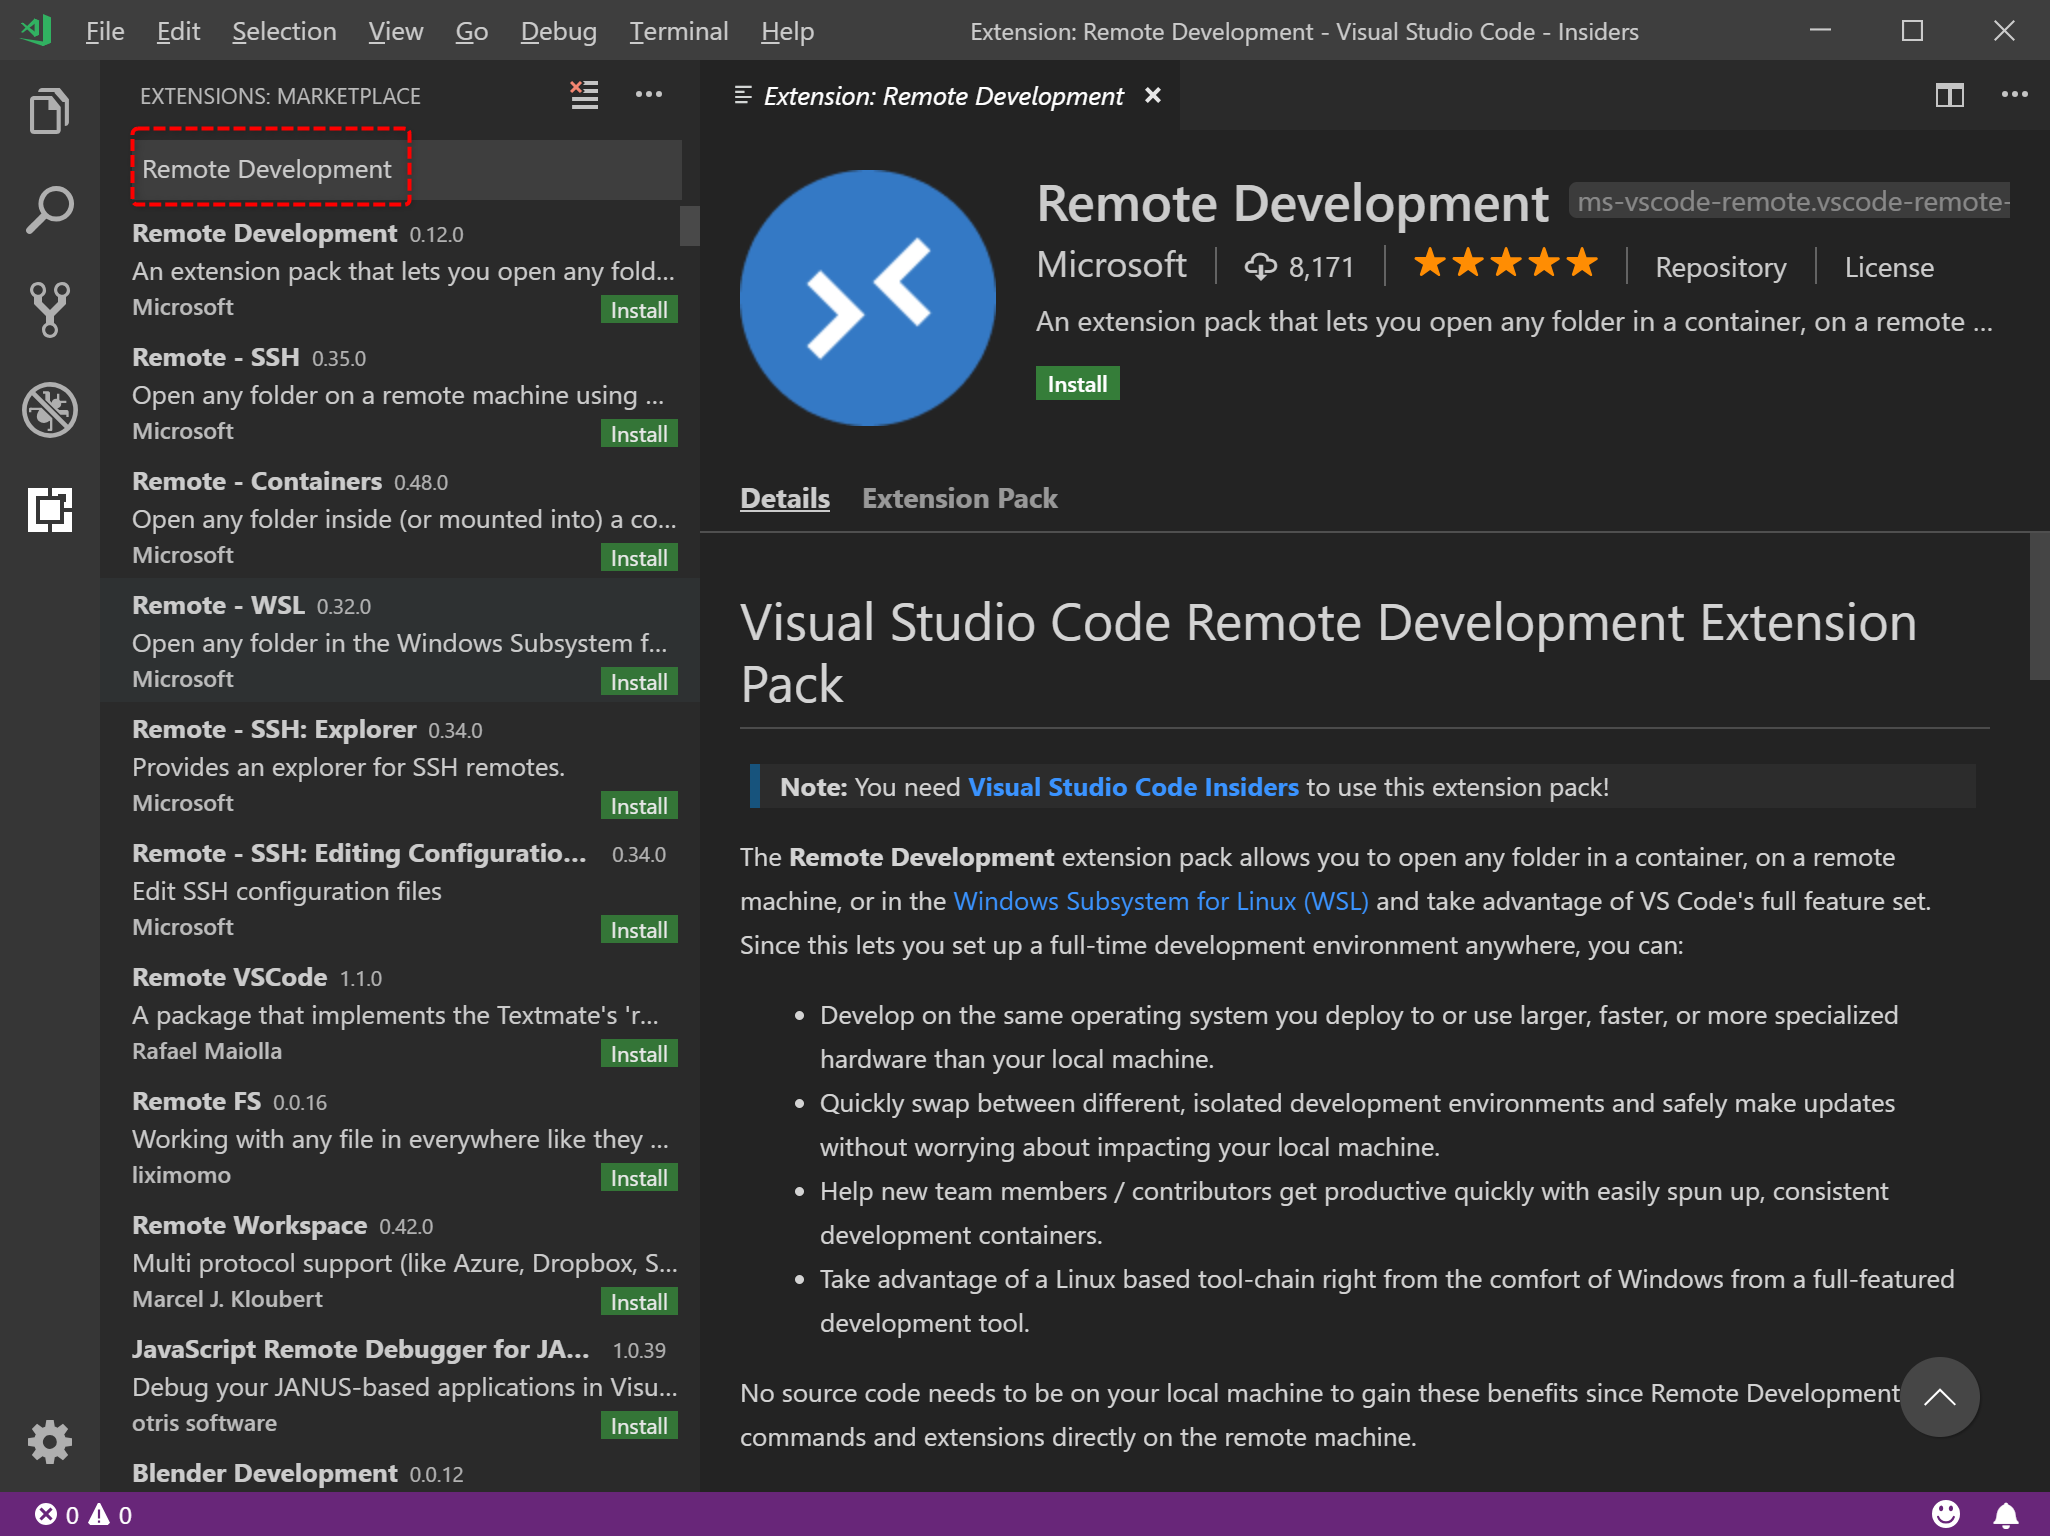Open the Terminal menu

coord(678,31)
